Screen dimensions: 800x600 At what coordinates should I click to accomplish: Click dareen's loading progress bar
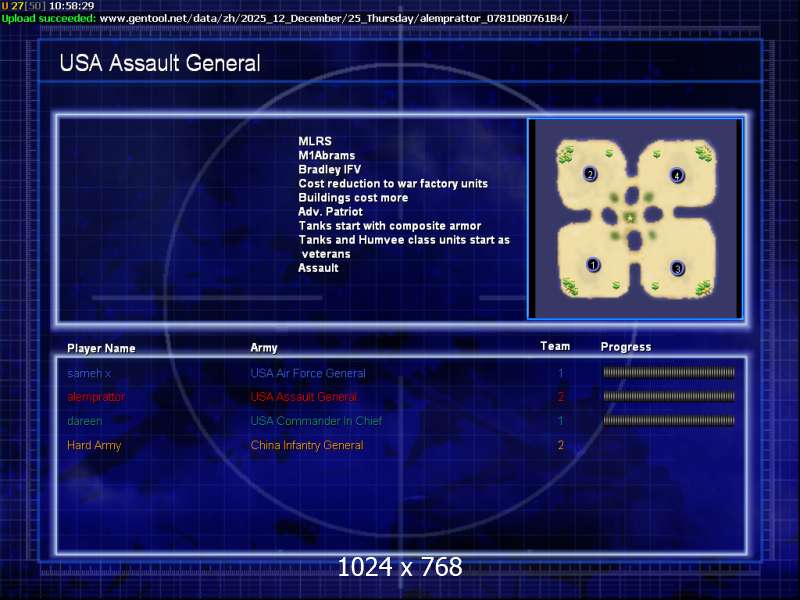pos(669,420)
